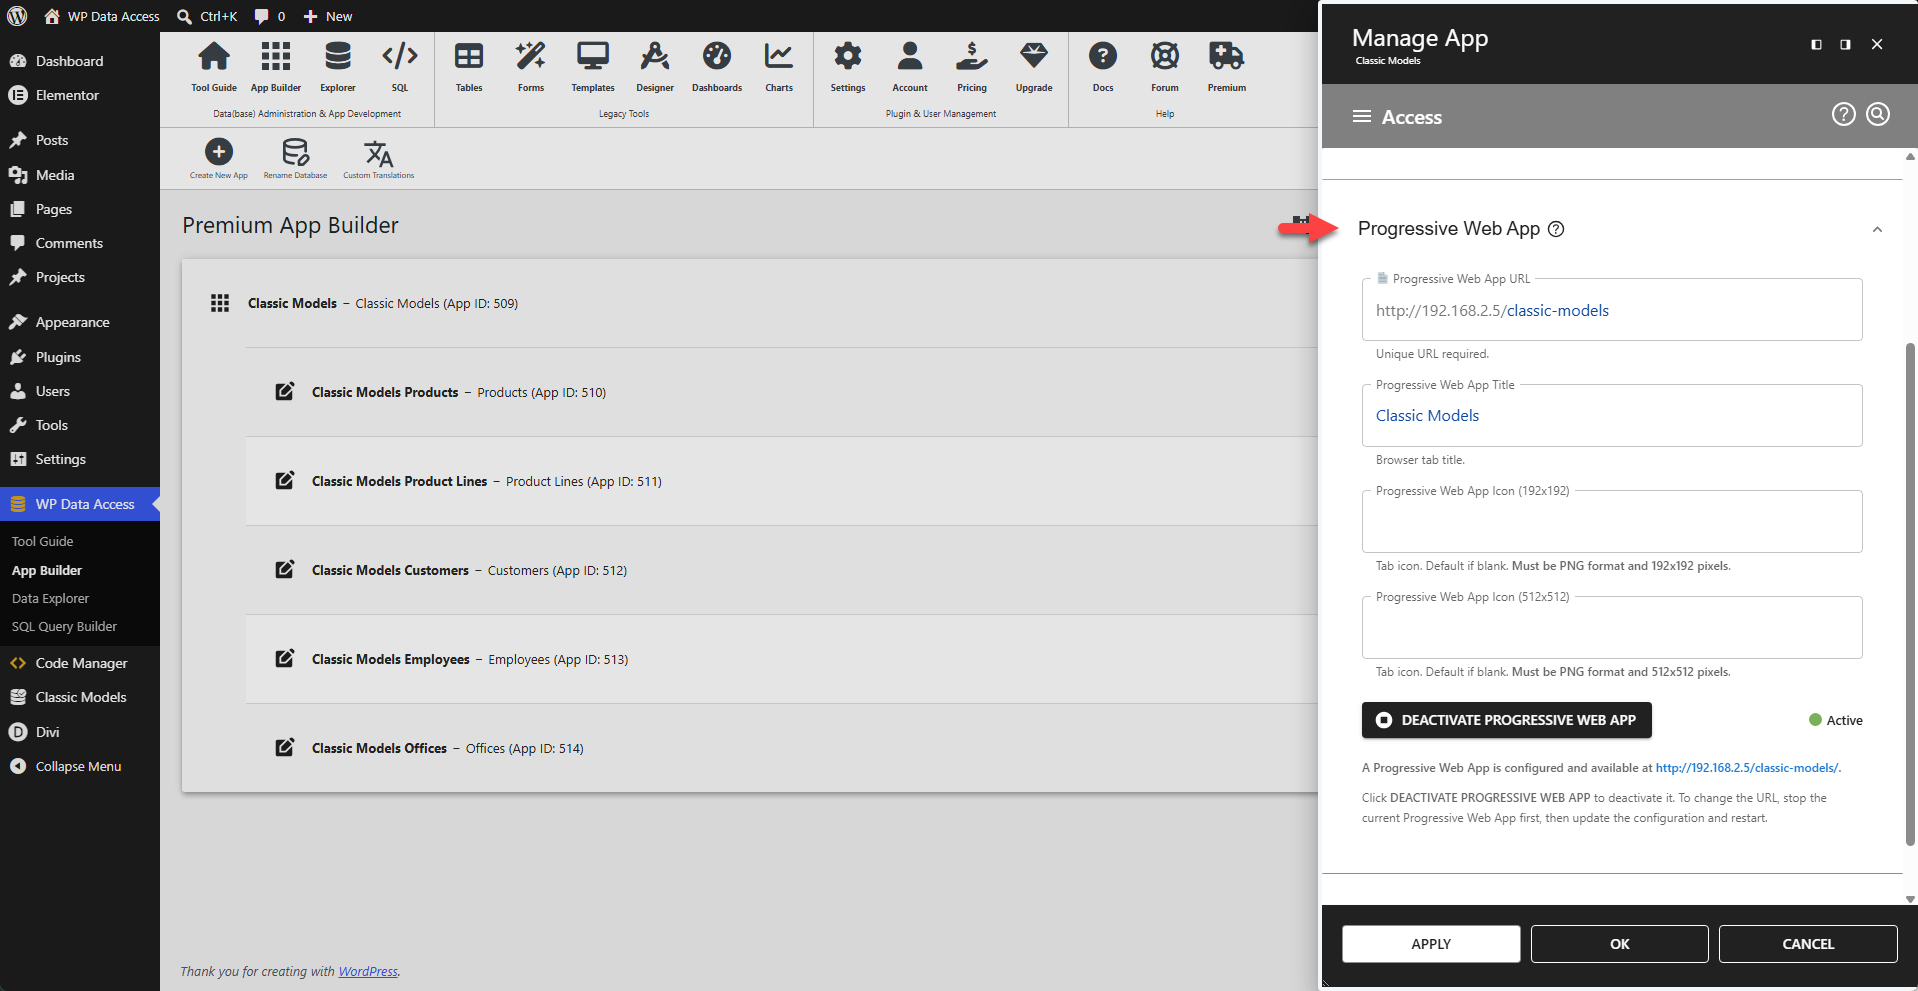Confirm with the OK button
The width and height of the screenshot is (1918, 991).
[x=1620, y=944]
